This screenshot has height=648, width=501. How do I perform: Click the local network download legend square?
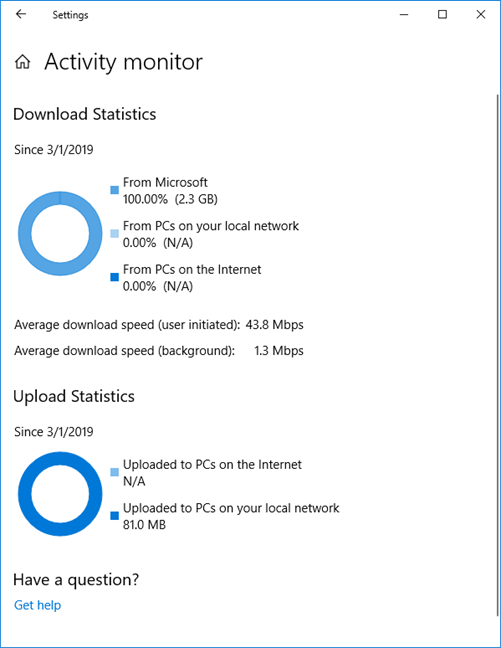tap(115, 233)
